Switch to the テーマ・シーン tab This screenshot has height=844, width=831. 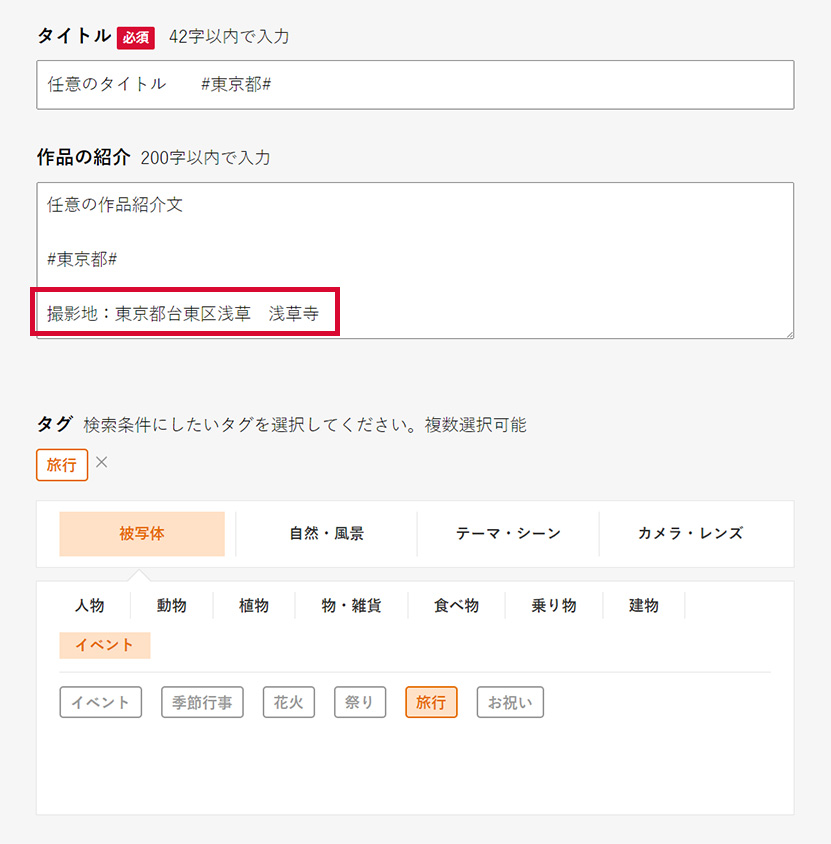(x=510, y=533)
